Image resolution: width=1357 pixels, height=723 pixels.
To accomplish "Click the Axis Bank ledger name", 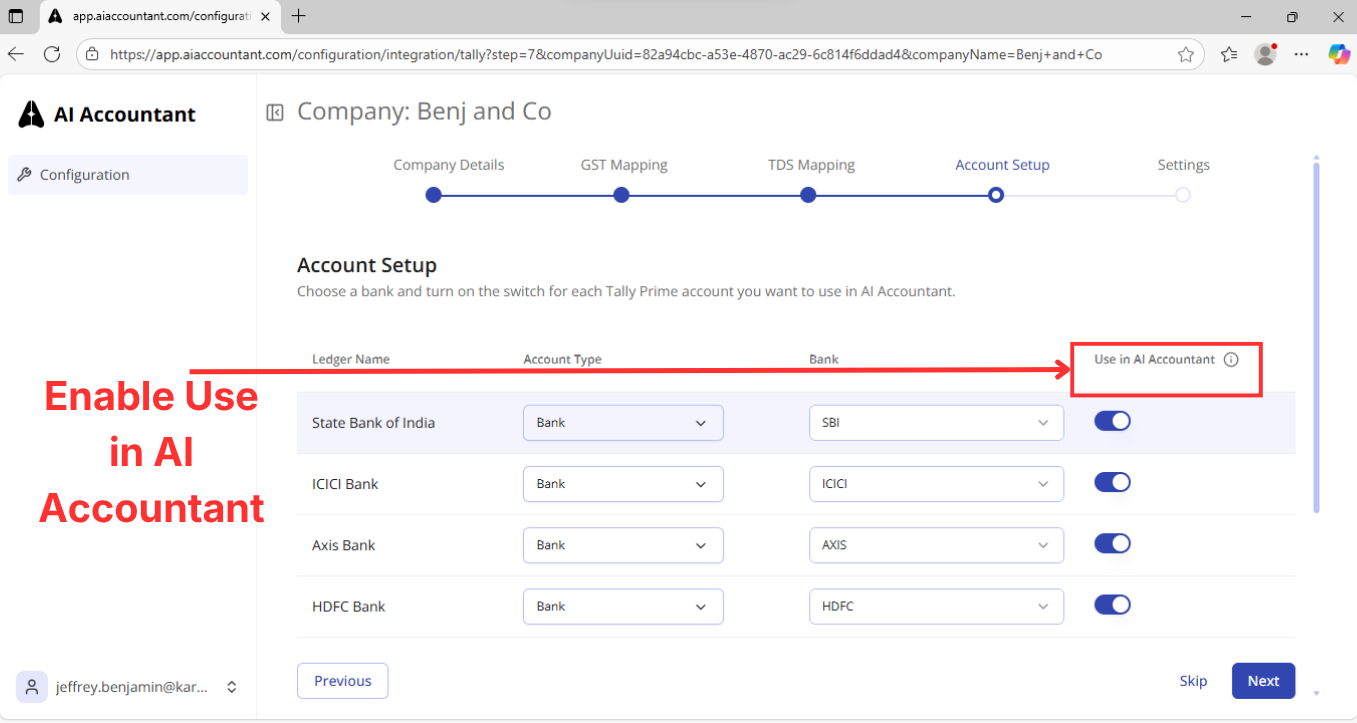I will pyautogui.click(x=343, y=545).
